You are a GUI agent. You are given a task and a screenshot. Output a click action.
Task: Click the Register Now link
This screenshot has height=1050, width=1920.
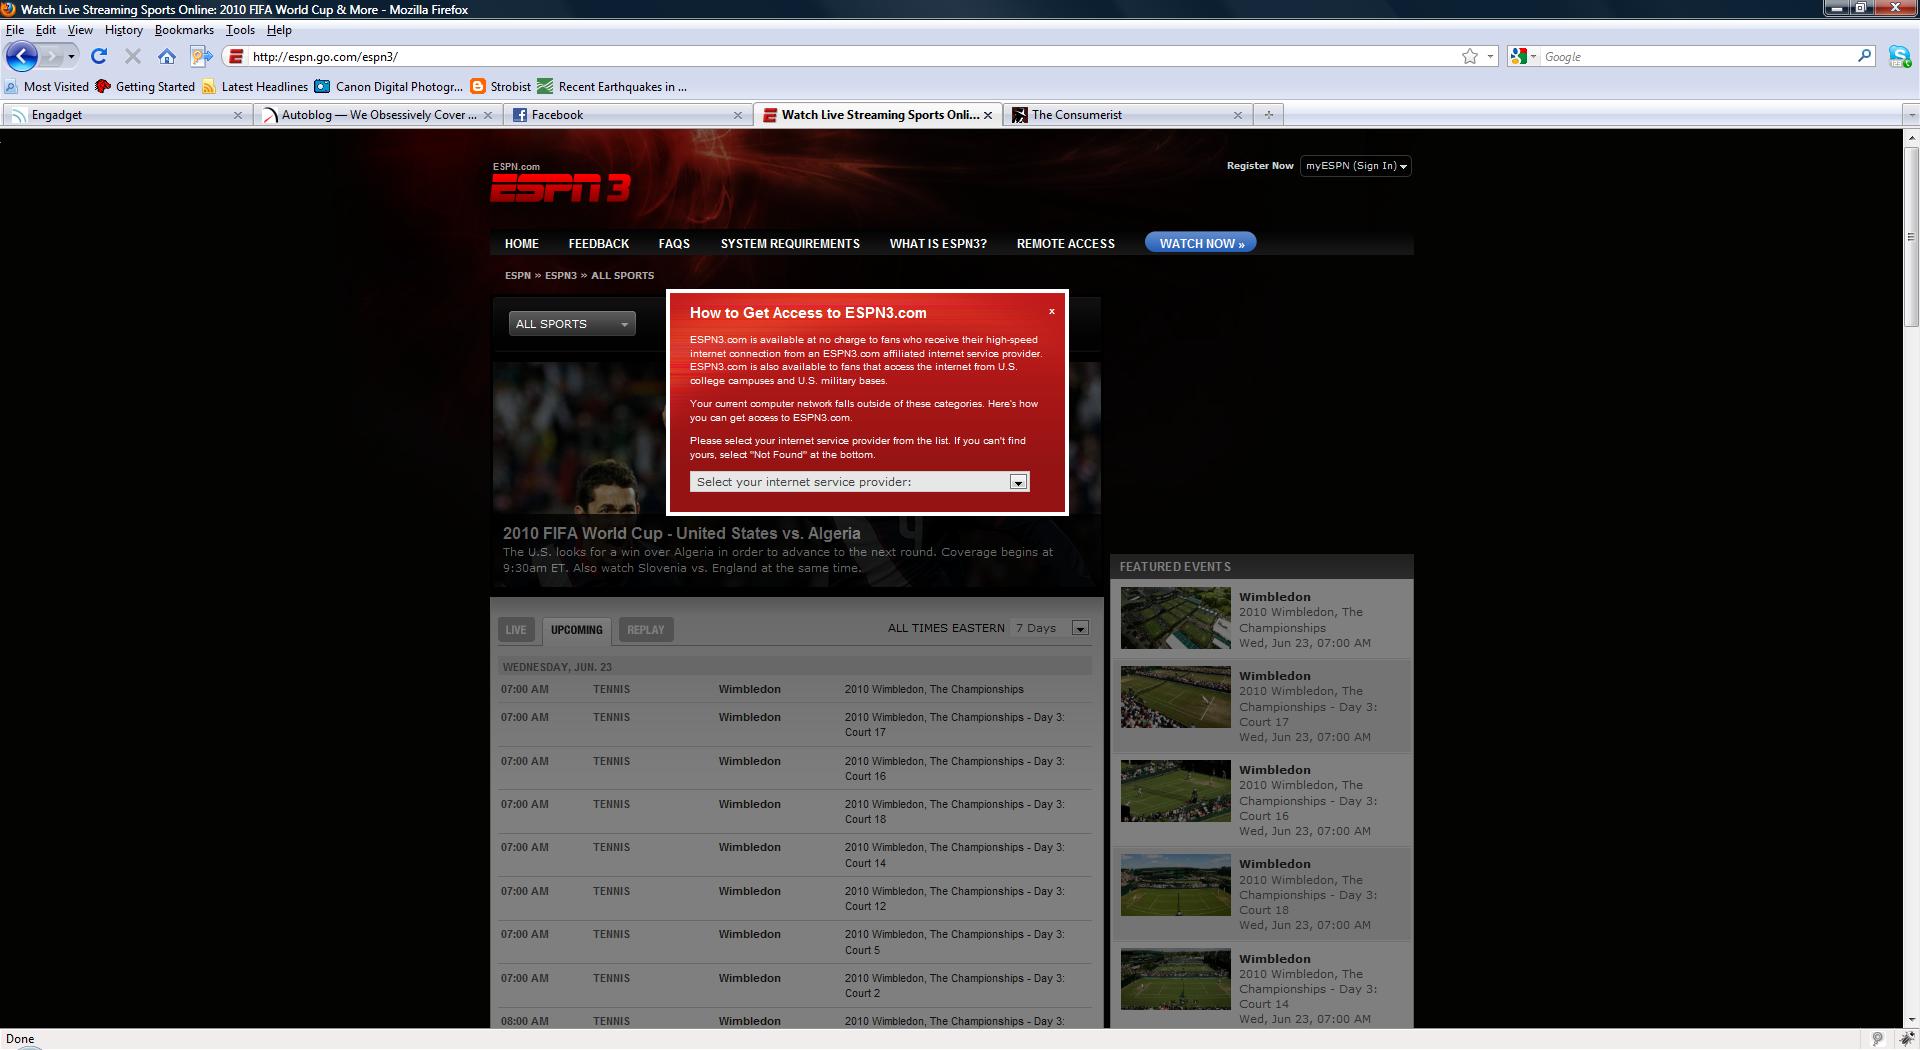[x=1260, y=166]
